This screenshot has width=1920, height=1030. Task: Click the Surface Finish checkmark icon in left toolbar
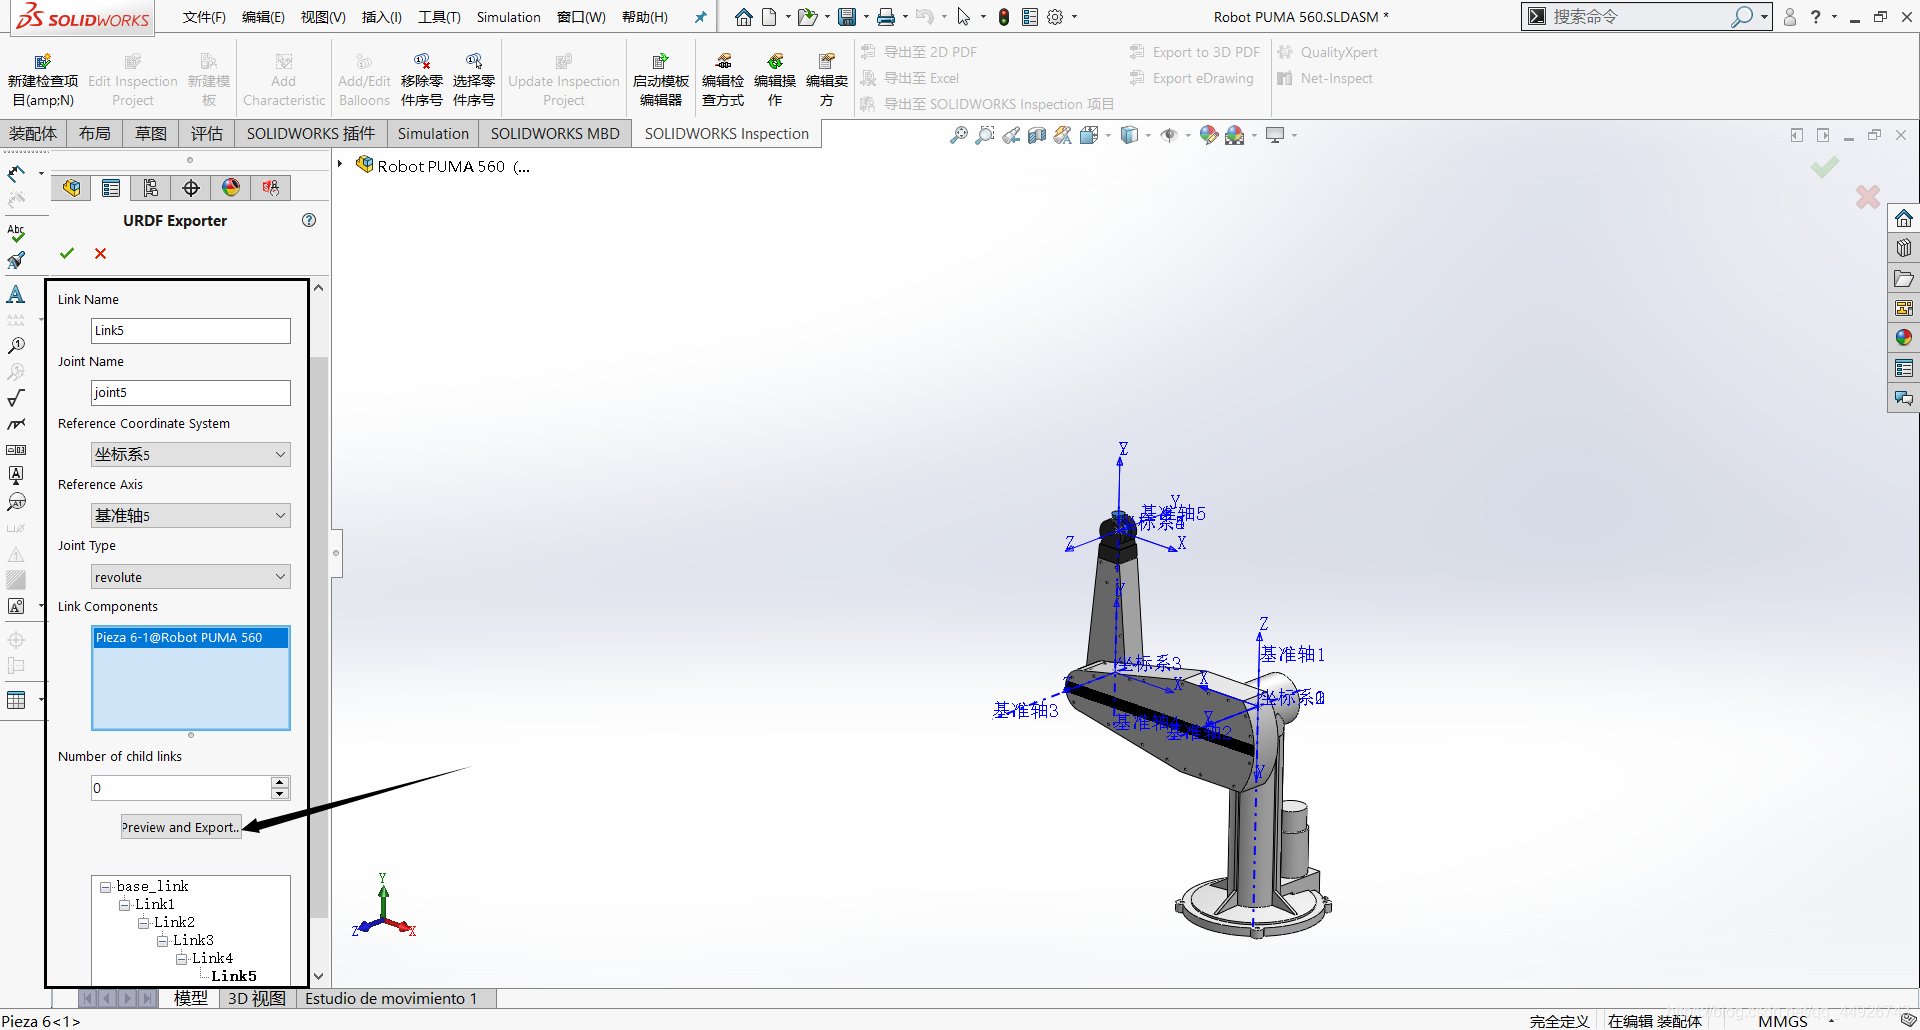(x=16, y=398)
